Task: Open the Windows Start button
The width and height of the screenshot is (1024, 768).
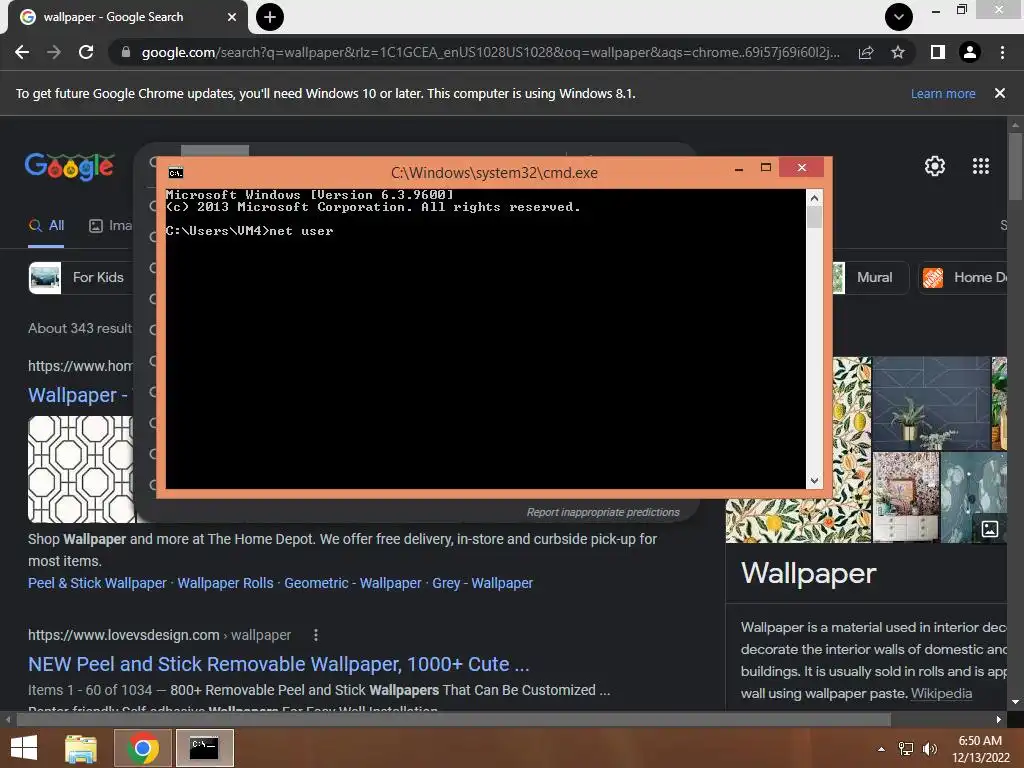Action: point(24,748)
